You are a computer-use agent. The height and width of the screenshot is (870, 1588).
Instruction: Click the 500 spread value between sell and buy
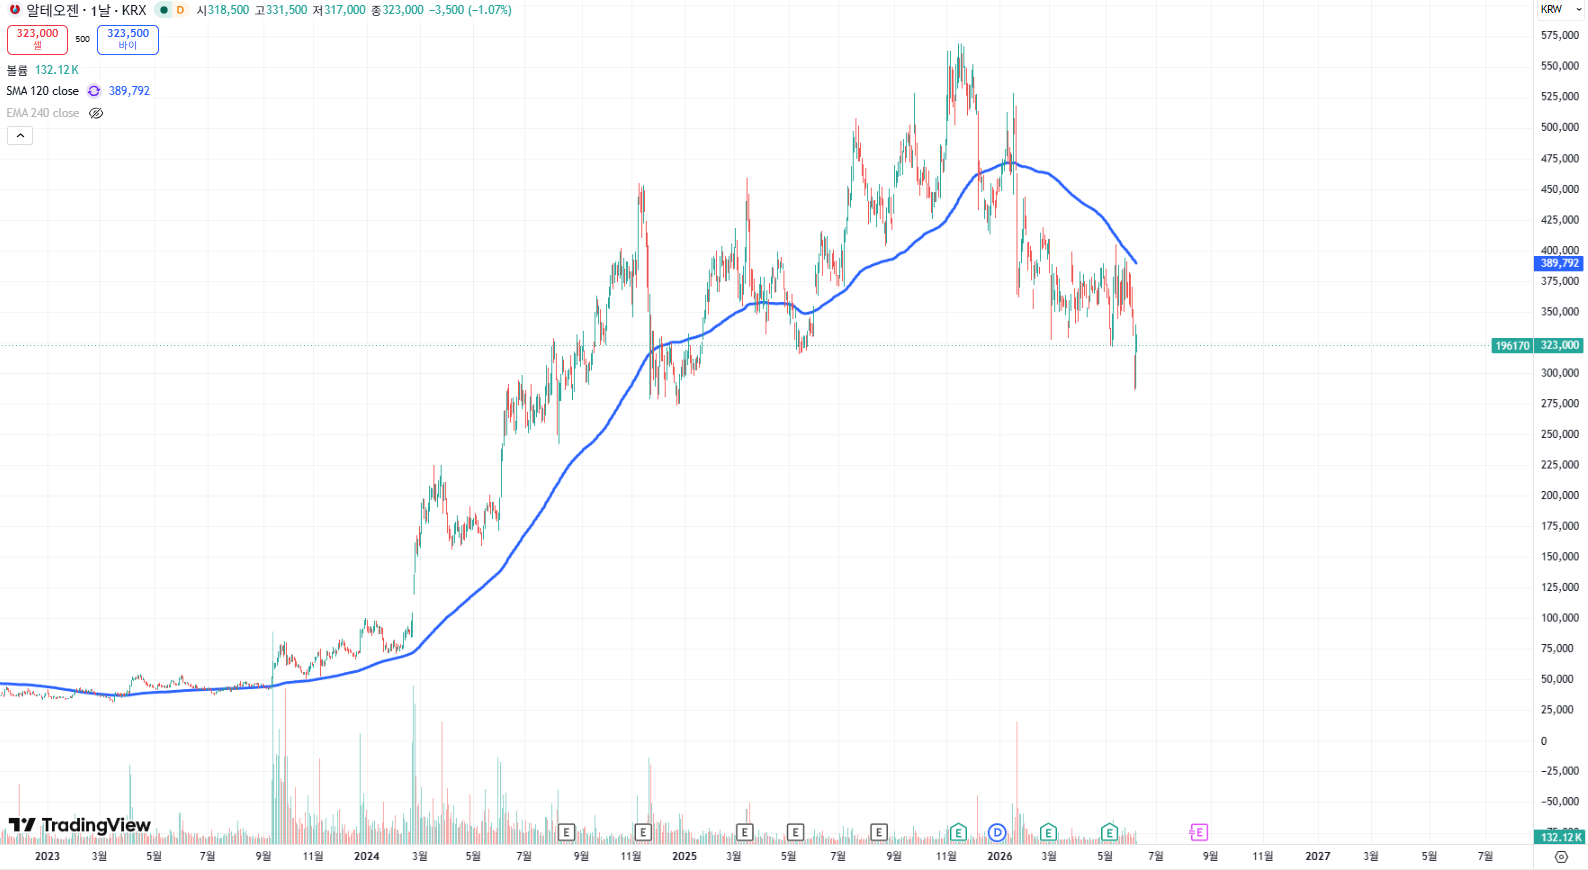83,39
